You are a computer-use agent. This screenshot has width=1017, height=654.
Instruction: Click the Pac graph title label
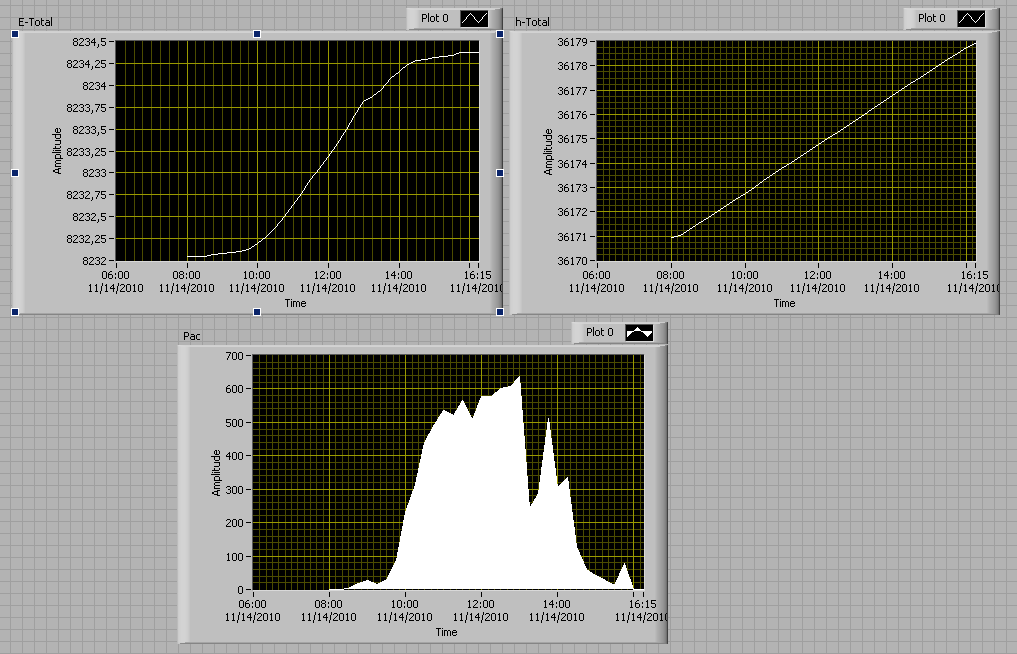click(x=192, y=336)
